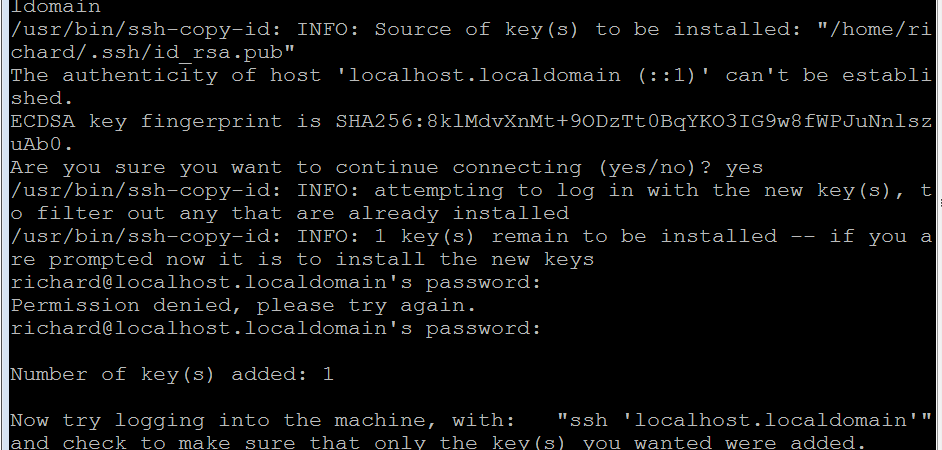The image size is (942, 450).
Task: Click 're prompted now it is to install' line
Action: [302, 260]
